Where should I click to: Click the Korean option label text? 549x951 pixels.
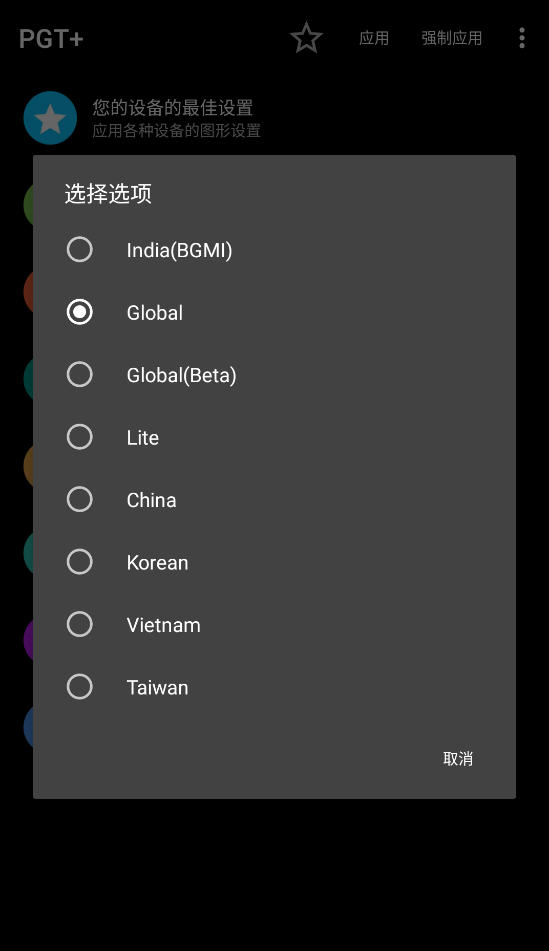[157, 563]
